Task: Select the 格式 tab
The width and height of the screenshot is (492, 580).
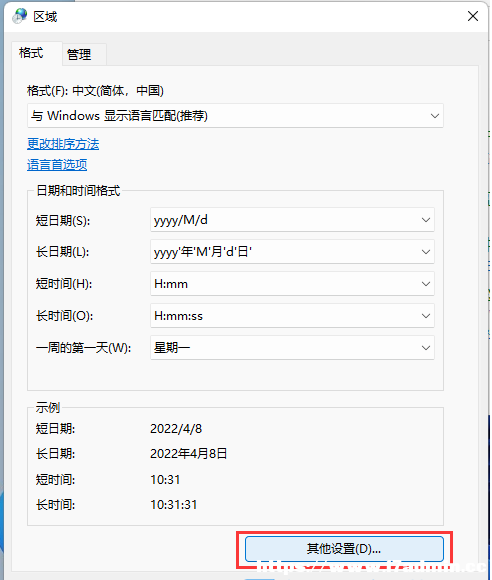Action: [x=31, y=53]
